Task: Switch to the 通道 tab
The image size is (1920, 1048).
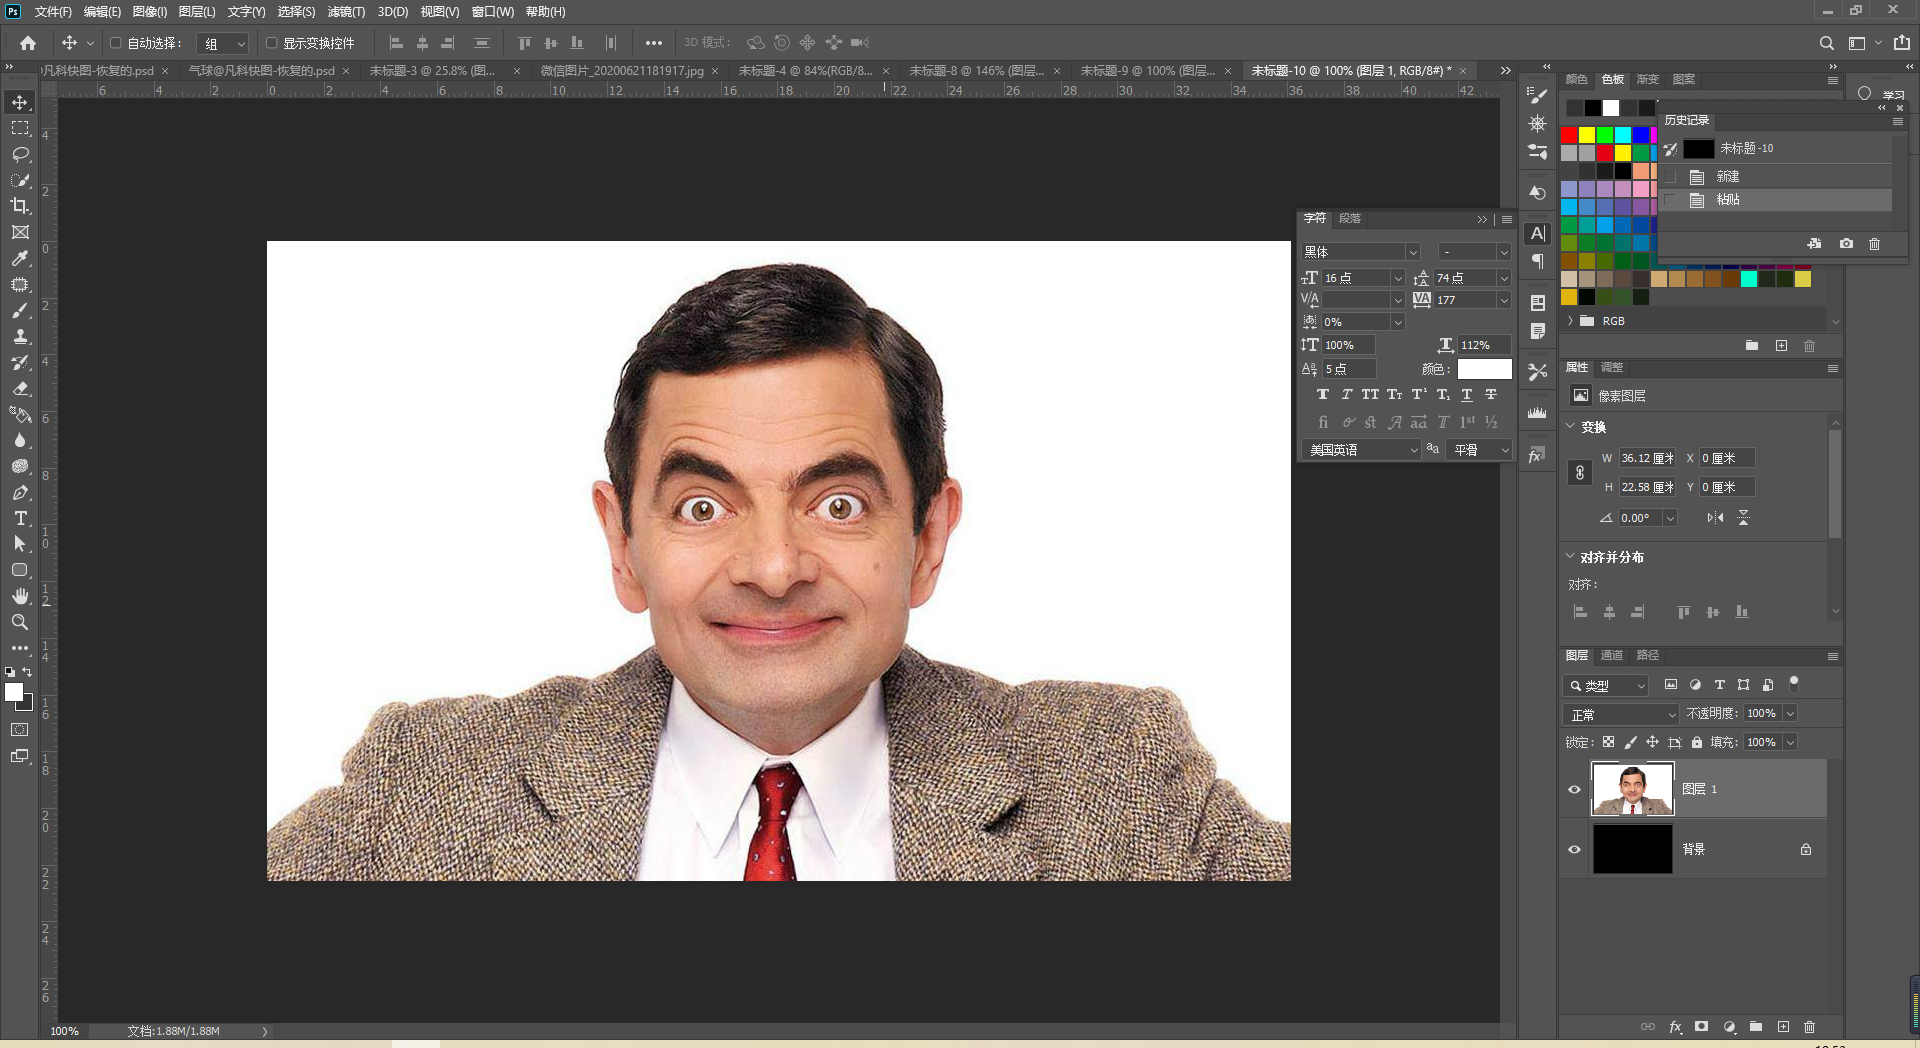Action: coord(1611,656)
